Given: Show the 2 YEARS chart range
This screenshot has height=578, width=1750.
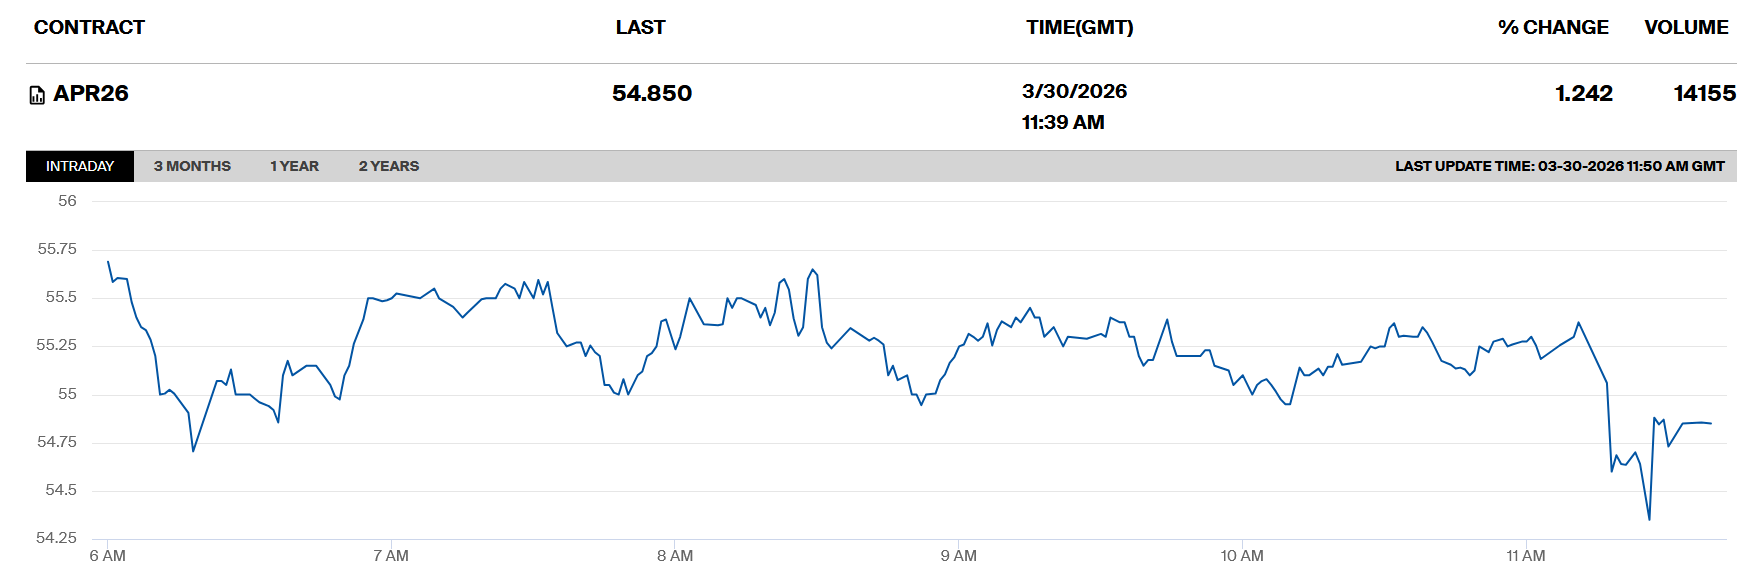Looking at the screenshot, I should (388, 166).
